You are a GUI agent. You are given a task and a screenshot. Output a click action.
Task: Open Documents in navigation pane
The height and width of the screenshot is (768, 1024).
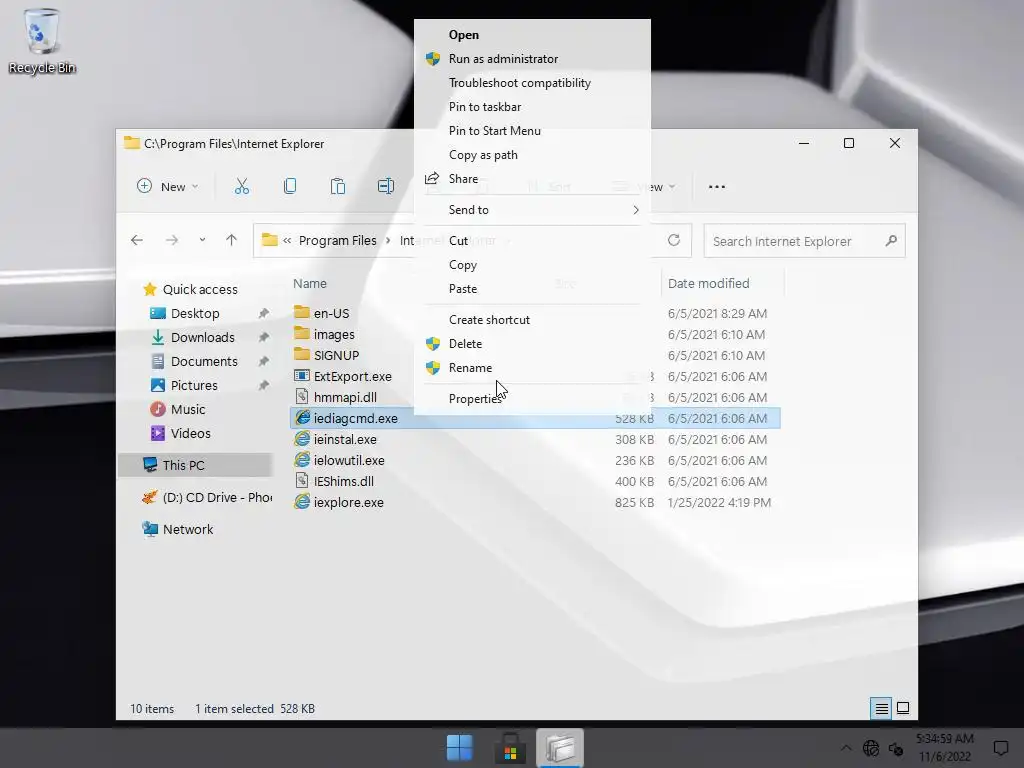204,361
